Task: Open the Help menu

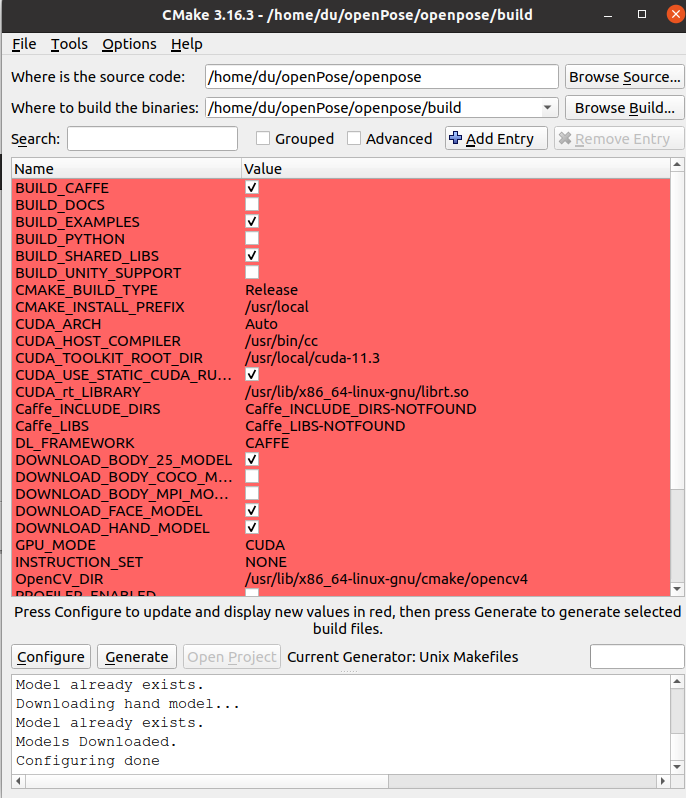Action: coord(187,44)
